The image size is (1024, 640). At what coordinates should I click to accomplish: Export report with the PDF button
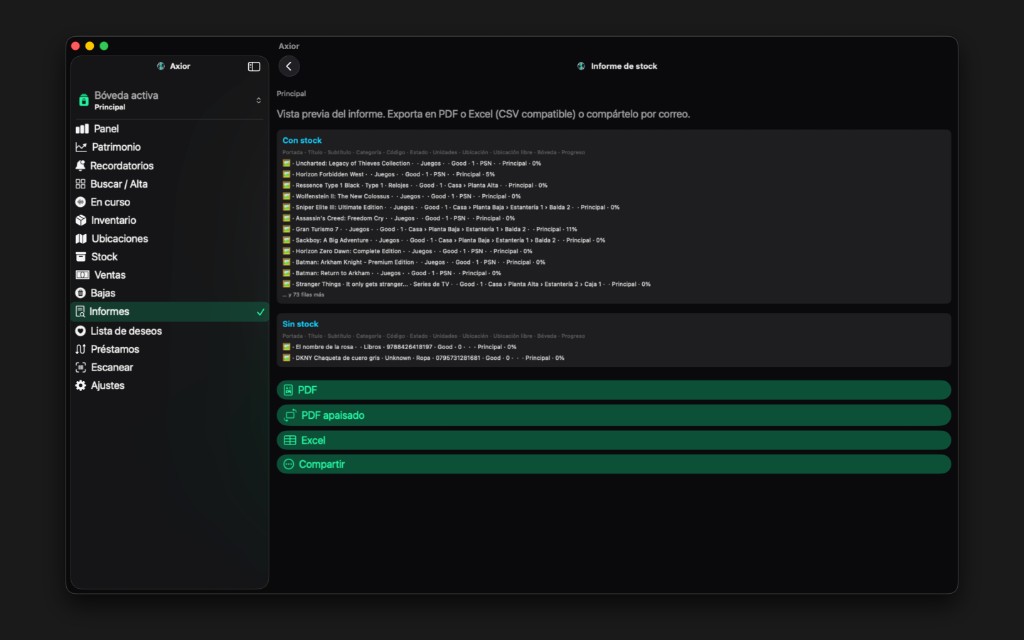click(x=614, y=390)
